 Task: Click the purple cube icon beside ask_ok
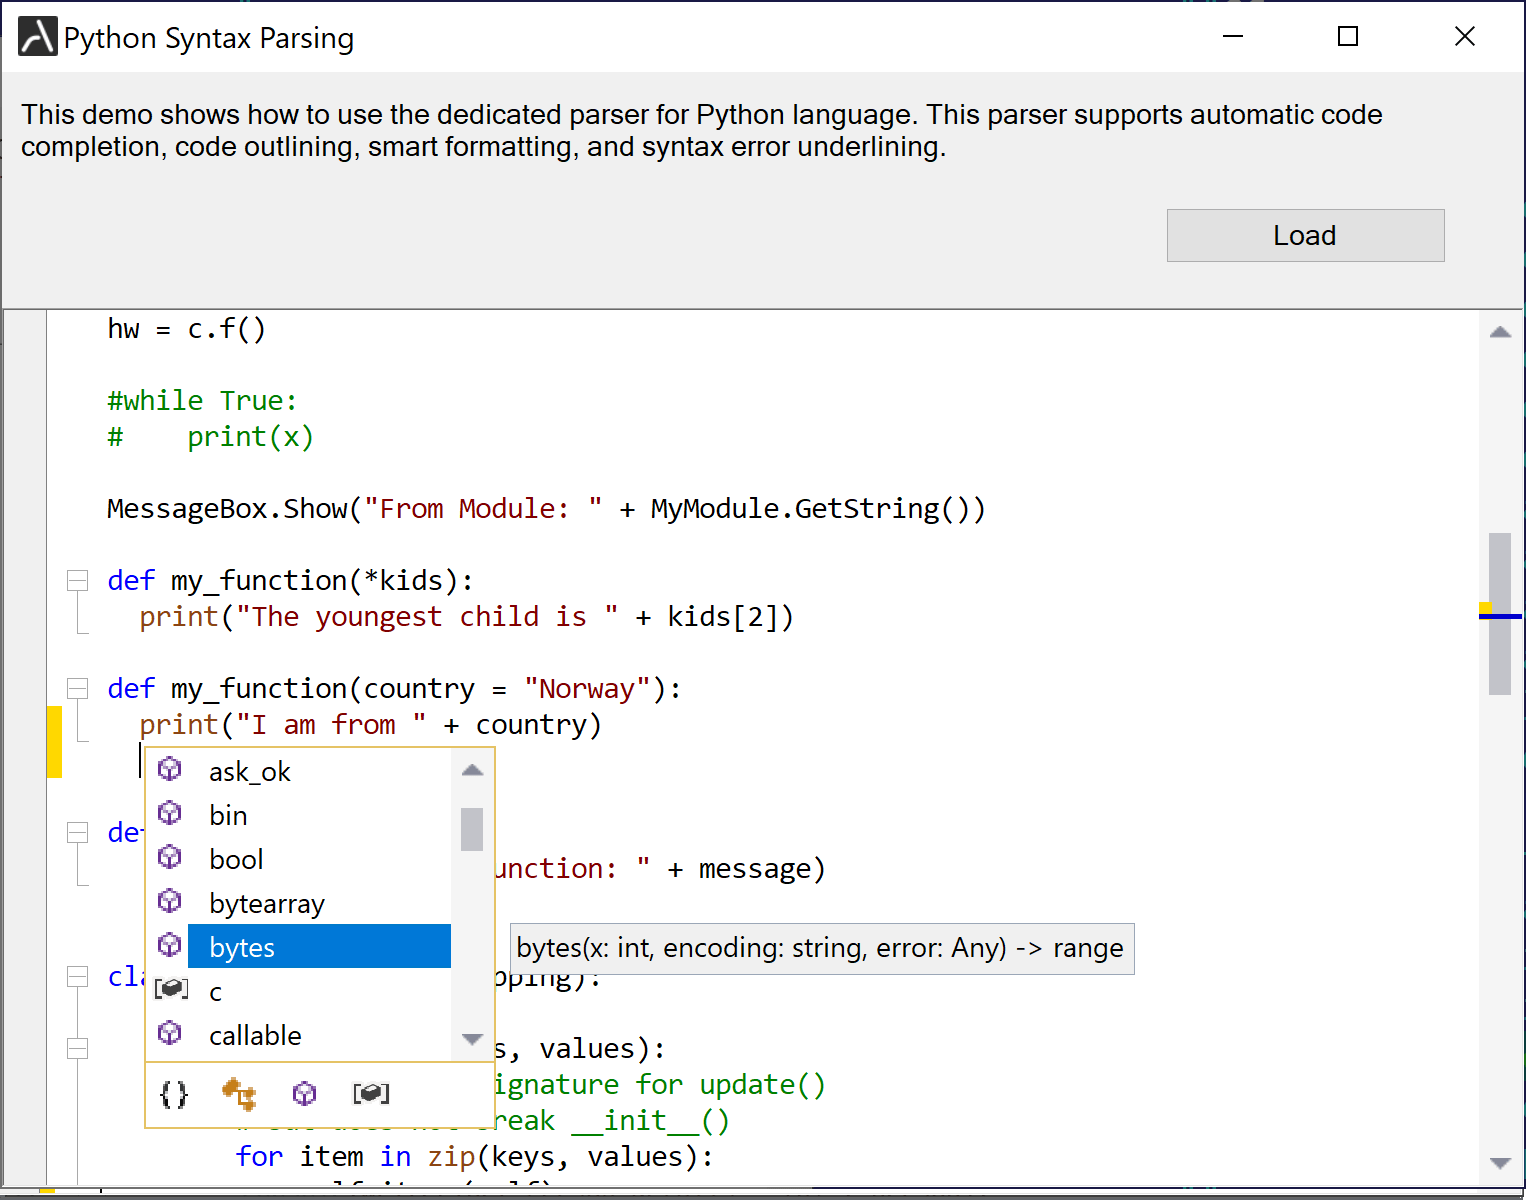[170, 769]
